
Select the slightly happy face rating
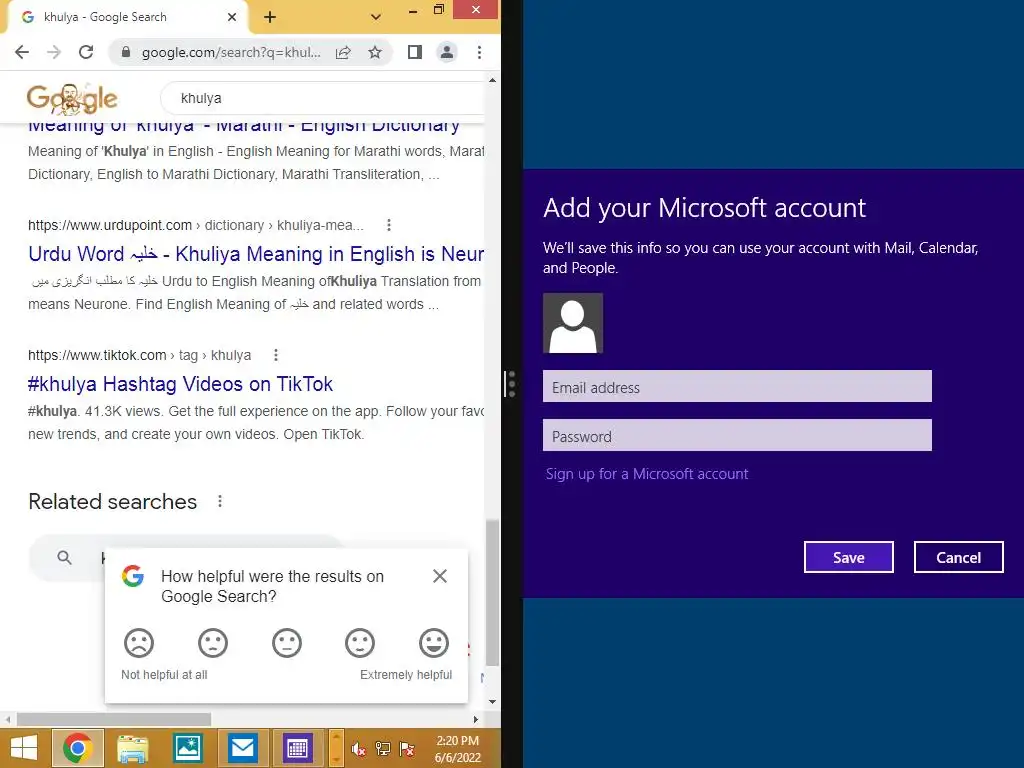tap(360, 643)
